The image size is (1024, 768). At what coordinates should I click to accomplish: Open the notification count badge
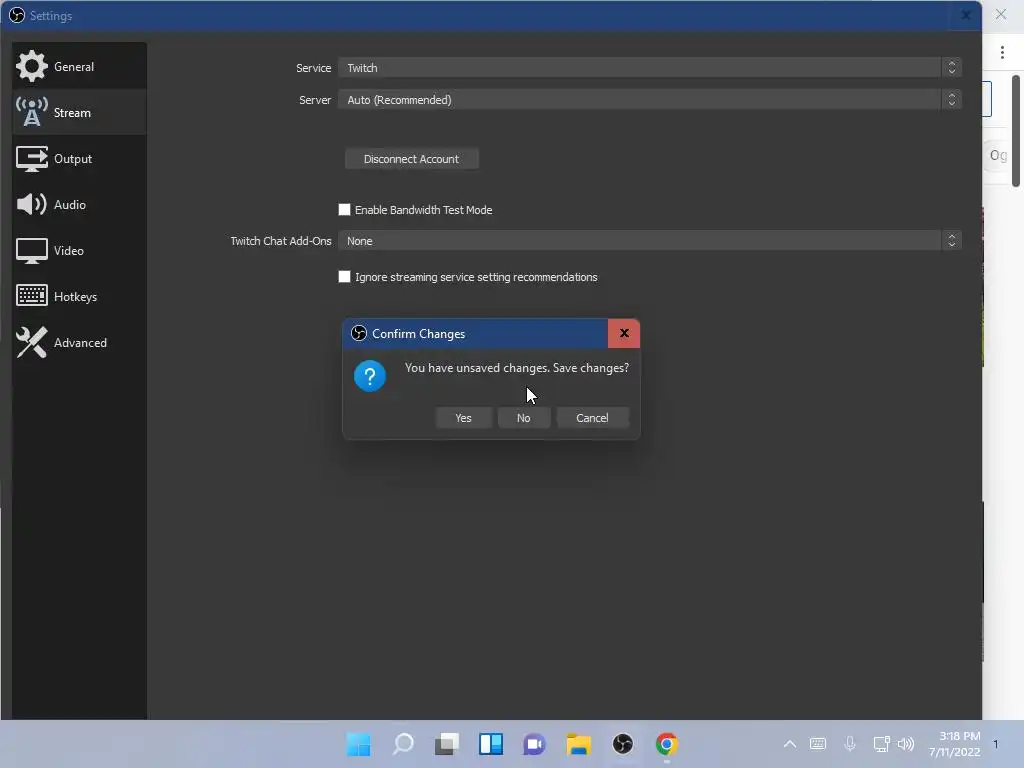[x=996, y=744]
